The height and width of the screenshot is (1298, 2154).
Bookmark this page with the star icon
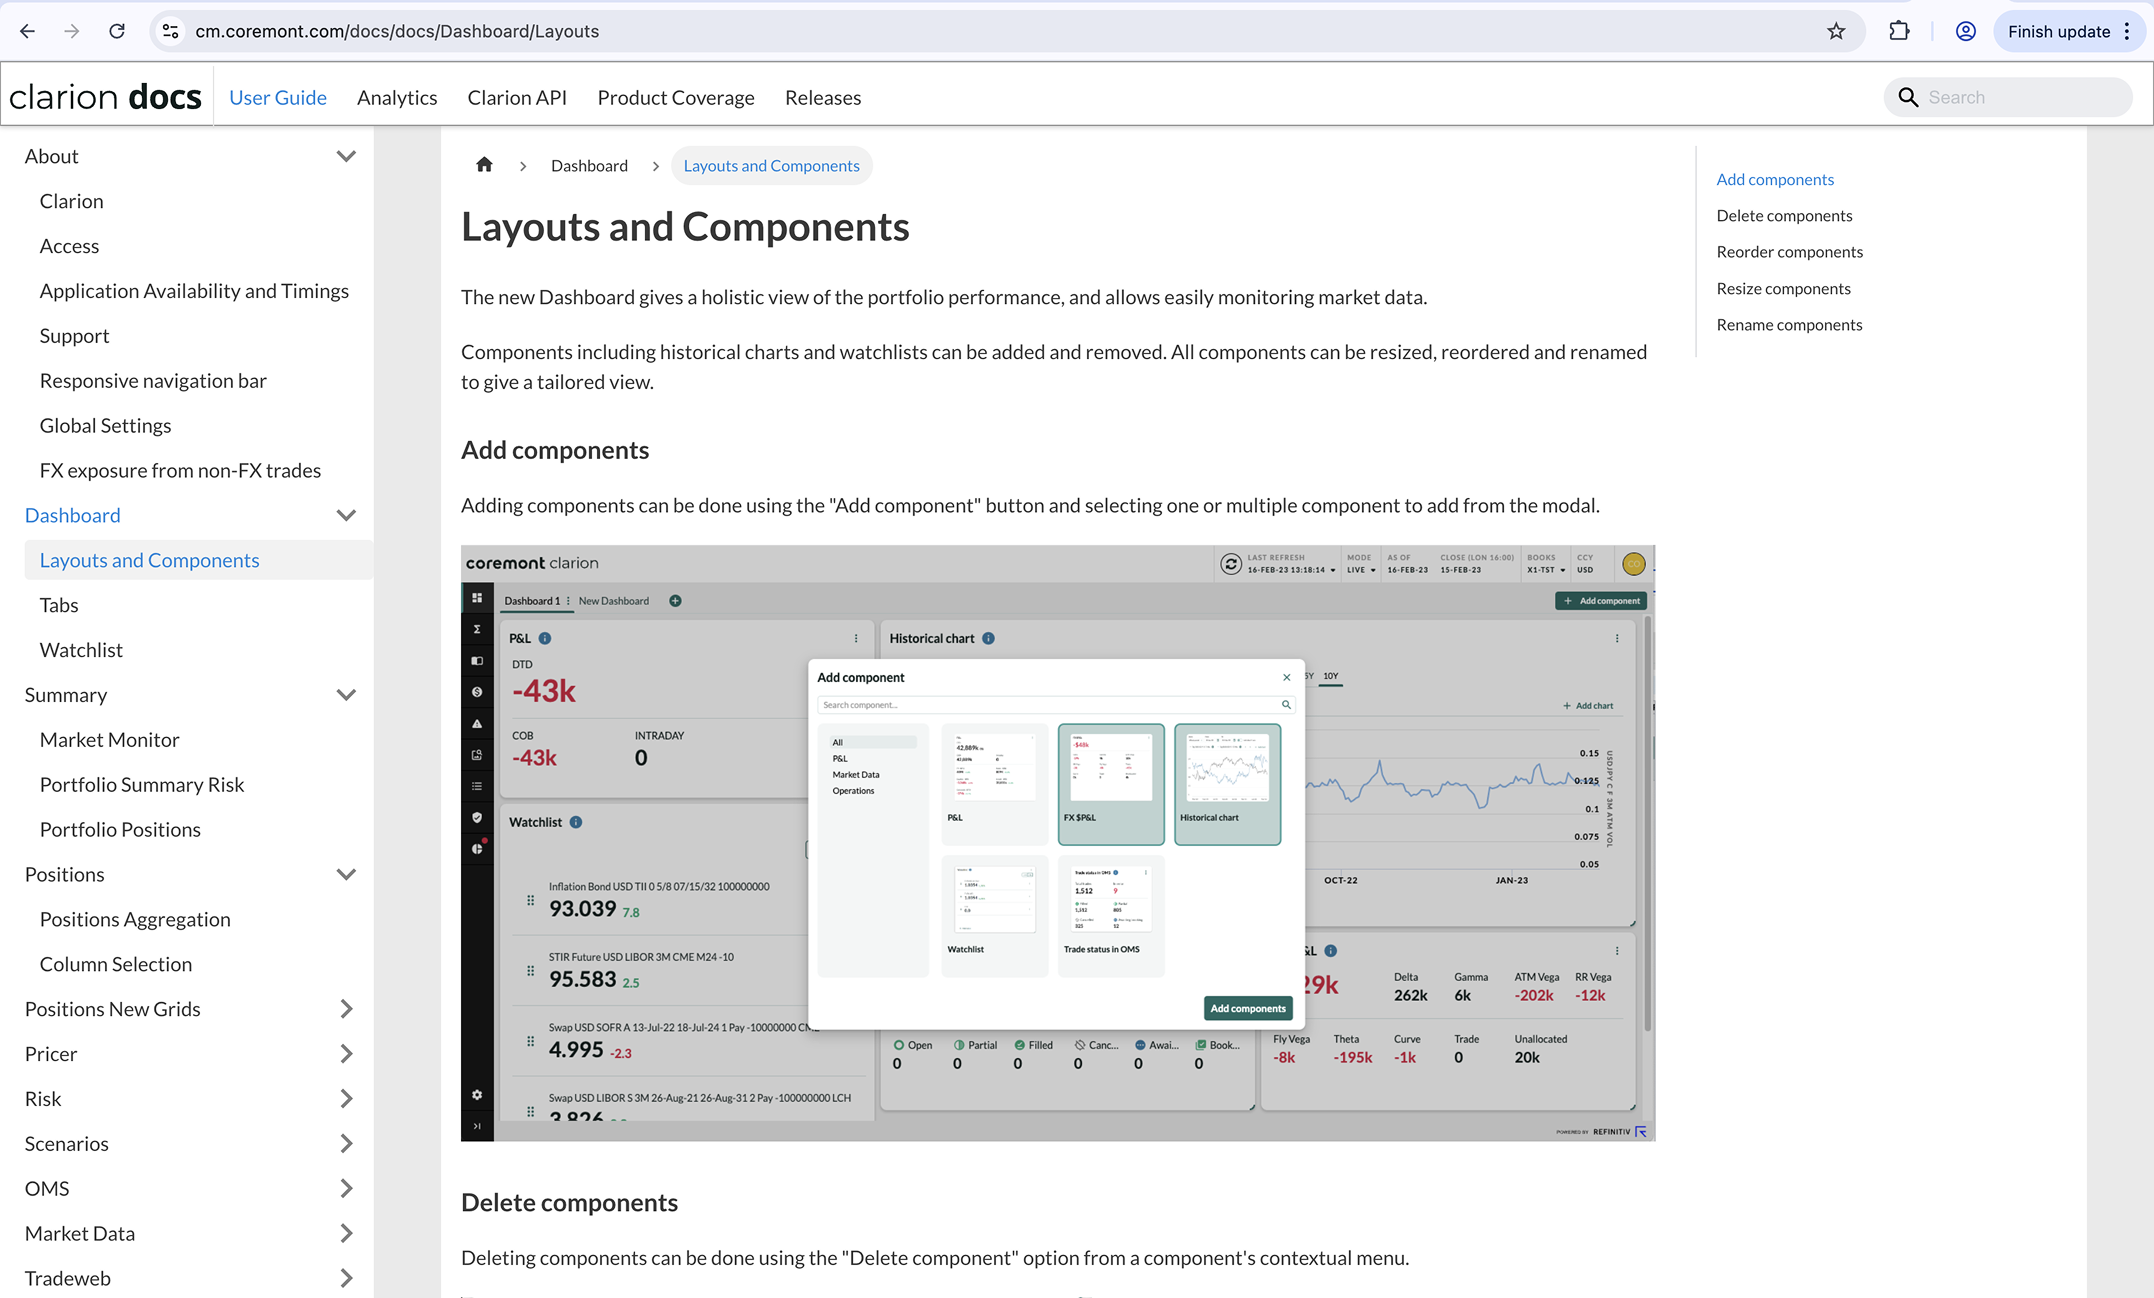tap(1836, 31)
